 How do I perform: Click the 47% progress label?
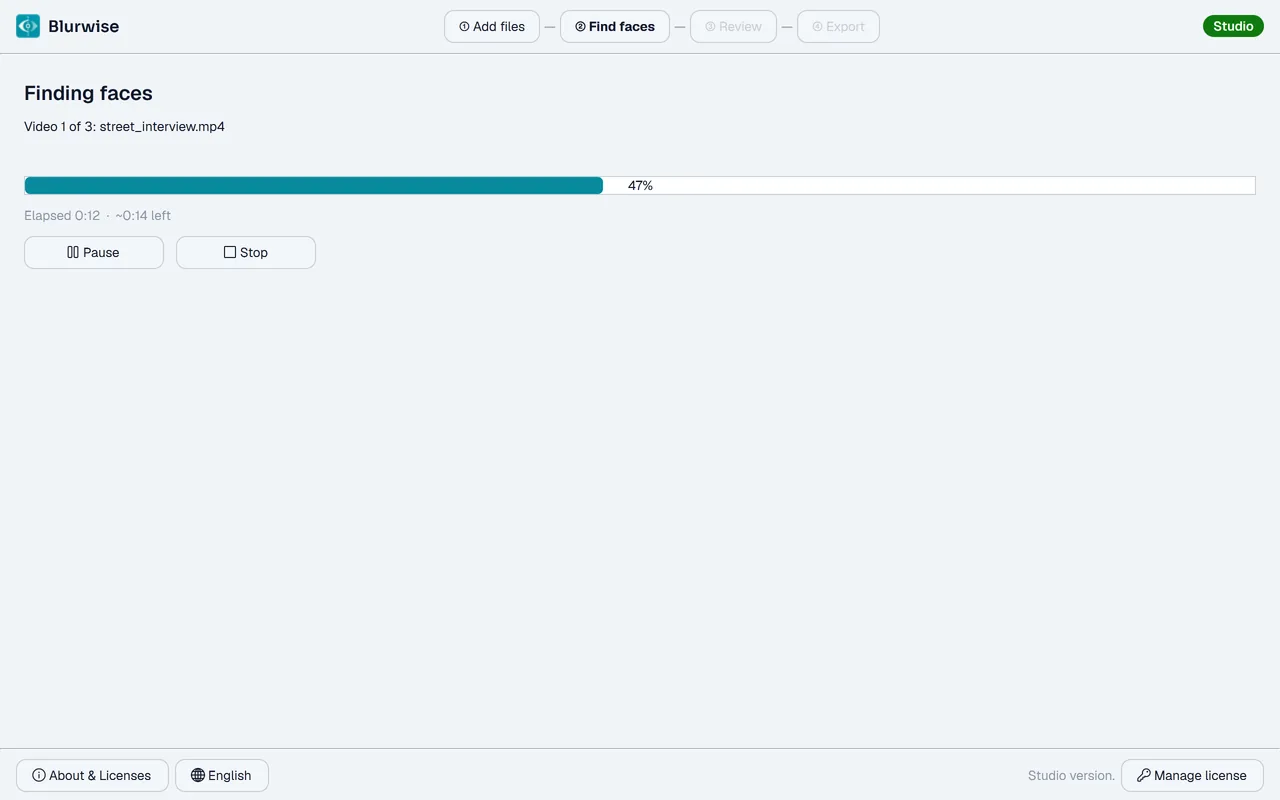click(640, 185)
